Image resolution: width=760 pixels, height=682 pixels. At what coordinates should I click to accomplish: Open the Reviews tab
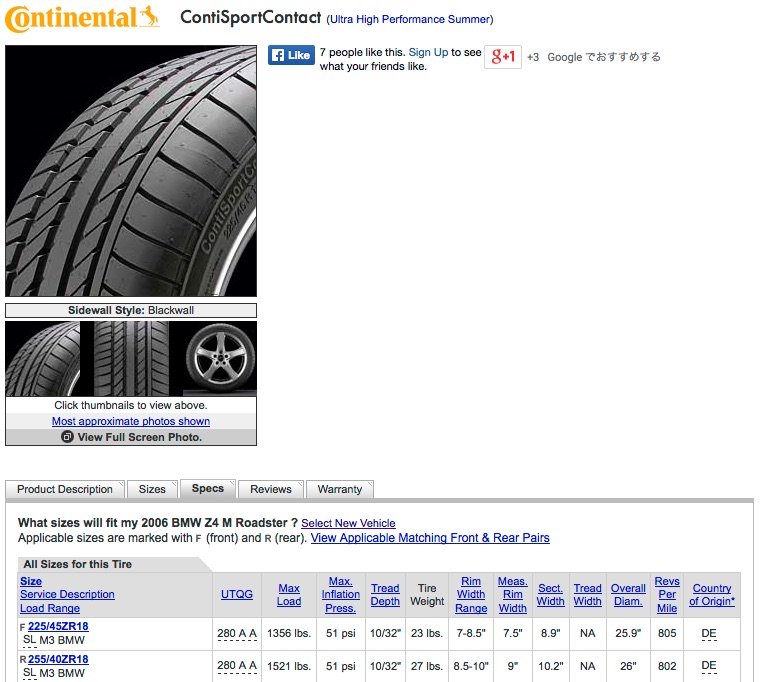(271, 489)
